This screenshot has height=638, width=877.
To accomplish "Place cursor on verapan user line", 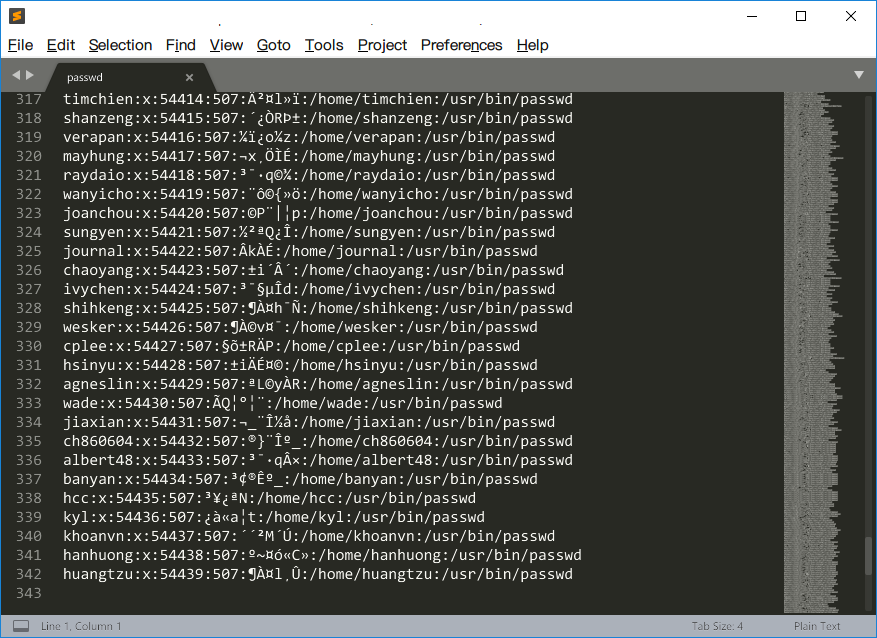I will (309, 137).
